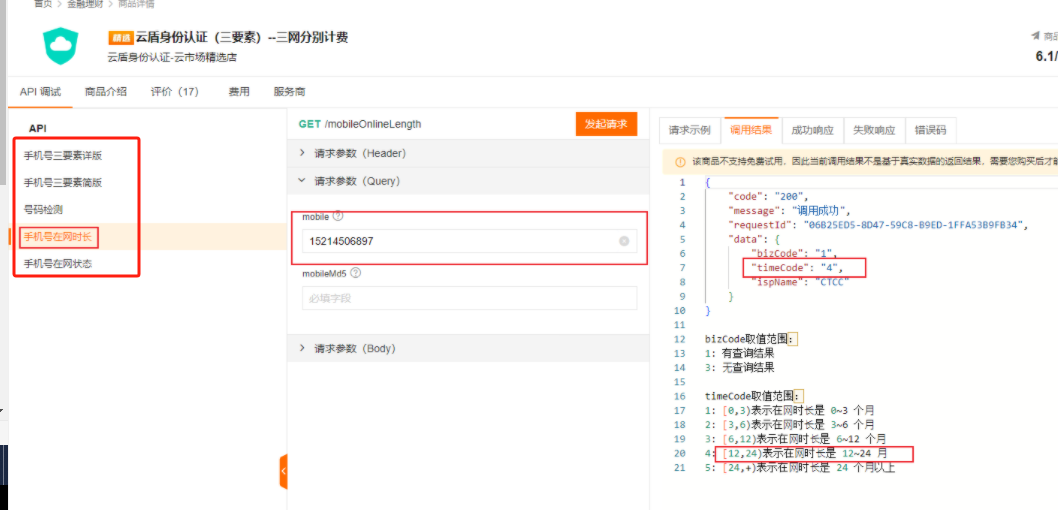
Task: Click the bizCode取值范围 heading line
Action: click(750, 339)
